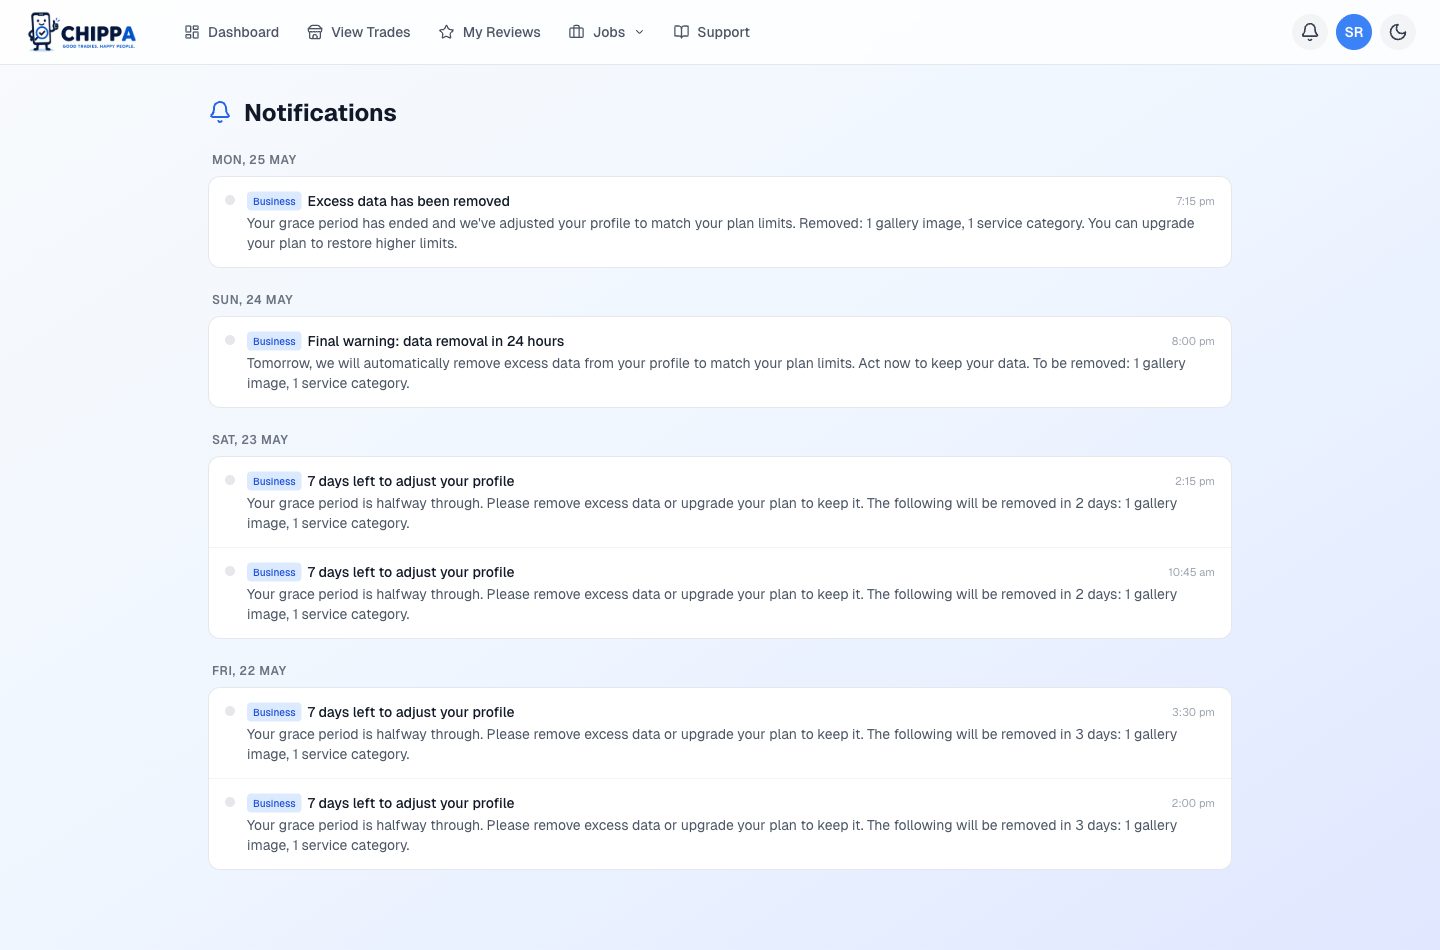The image size is (1440, 950).
Task: Open the 10:45 am '7 days left' notification
Action: point(720,593)
